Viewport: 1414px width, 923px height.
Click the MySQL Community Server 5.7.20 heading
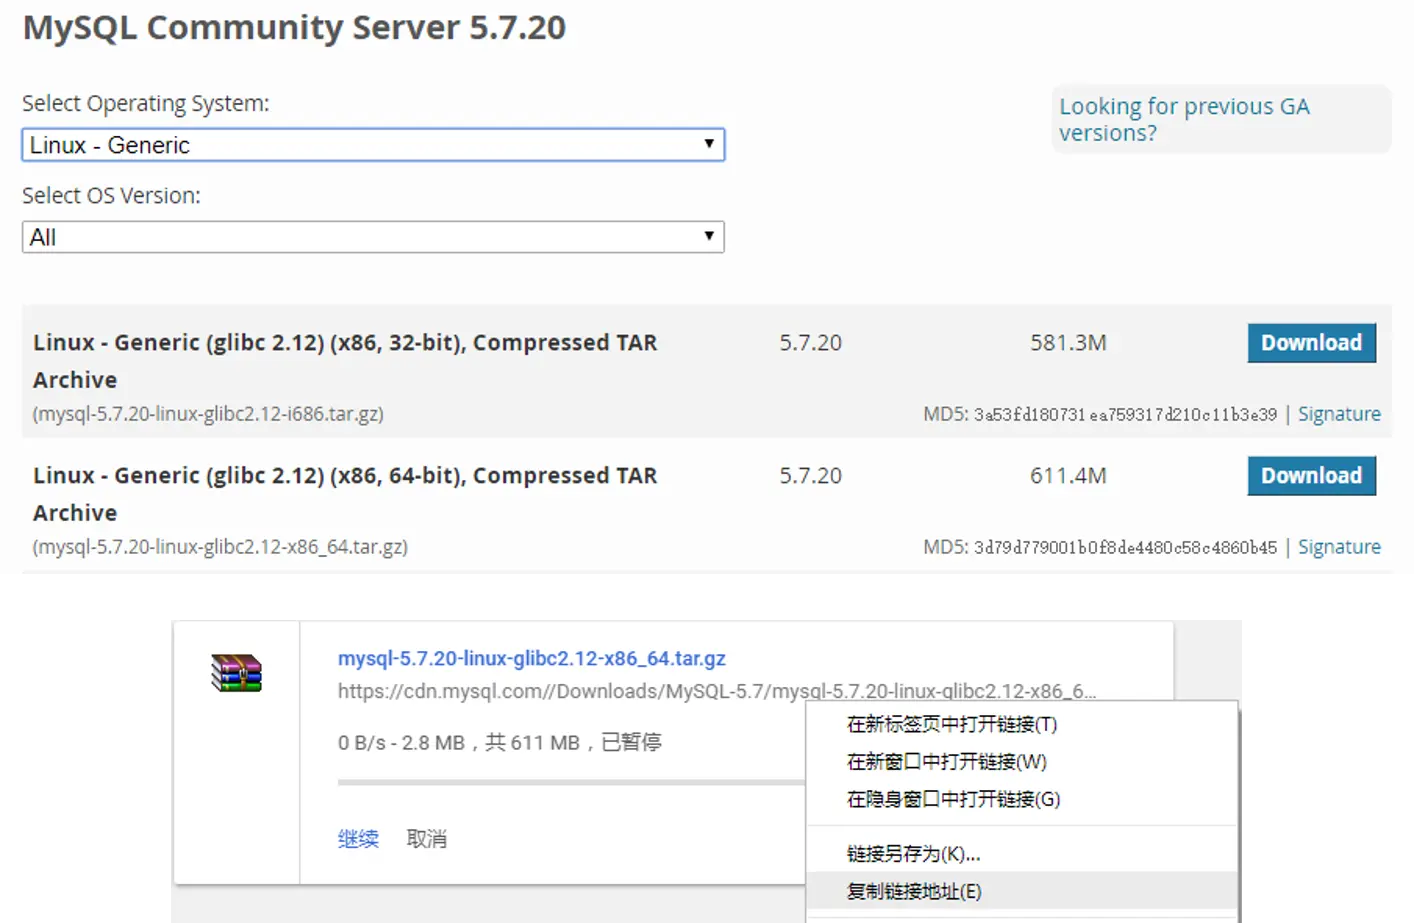[x=294, y=28]
